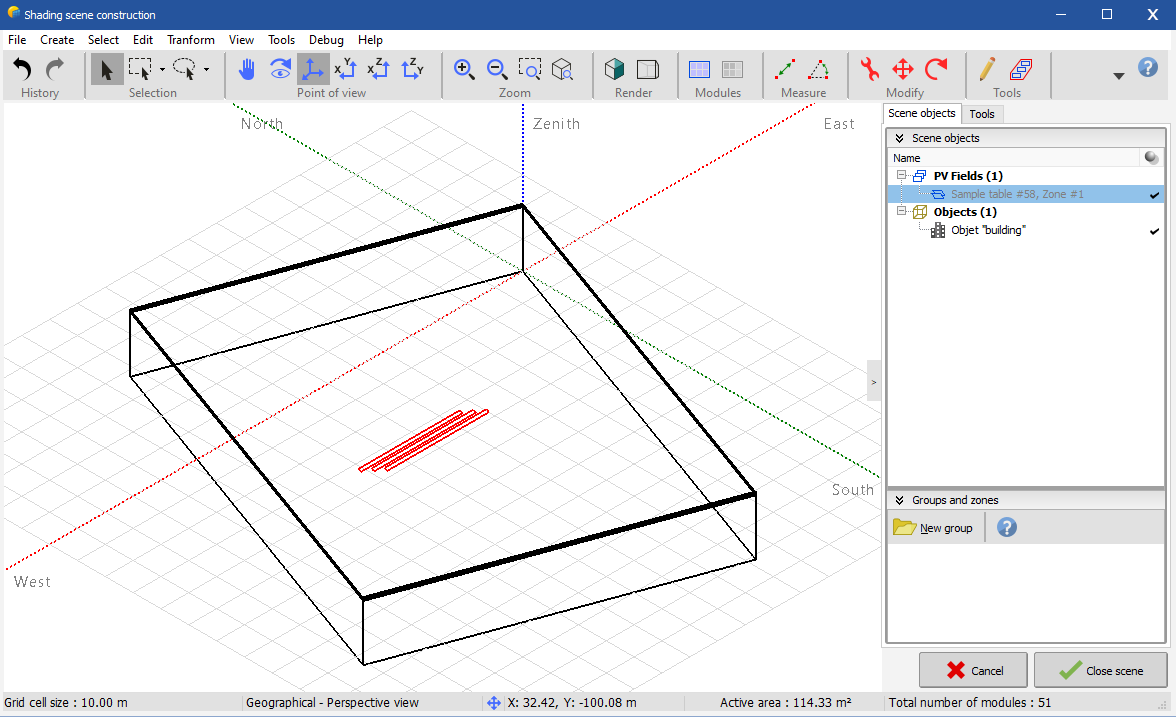This screenshot has width=1176, height=717.
Task: Open the Tools menu
Action: coord(281,40)
